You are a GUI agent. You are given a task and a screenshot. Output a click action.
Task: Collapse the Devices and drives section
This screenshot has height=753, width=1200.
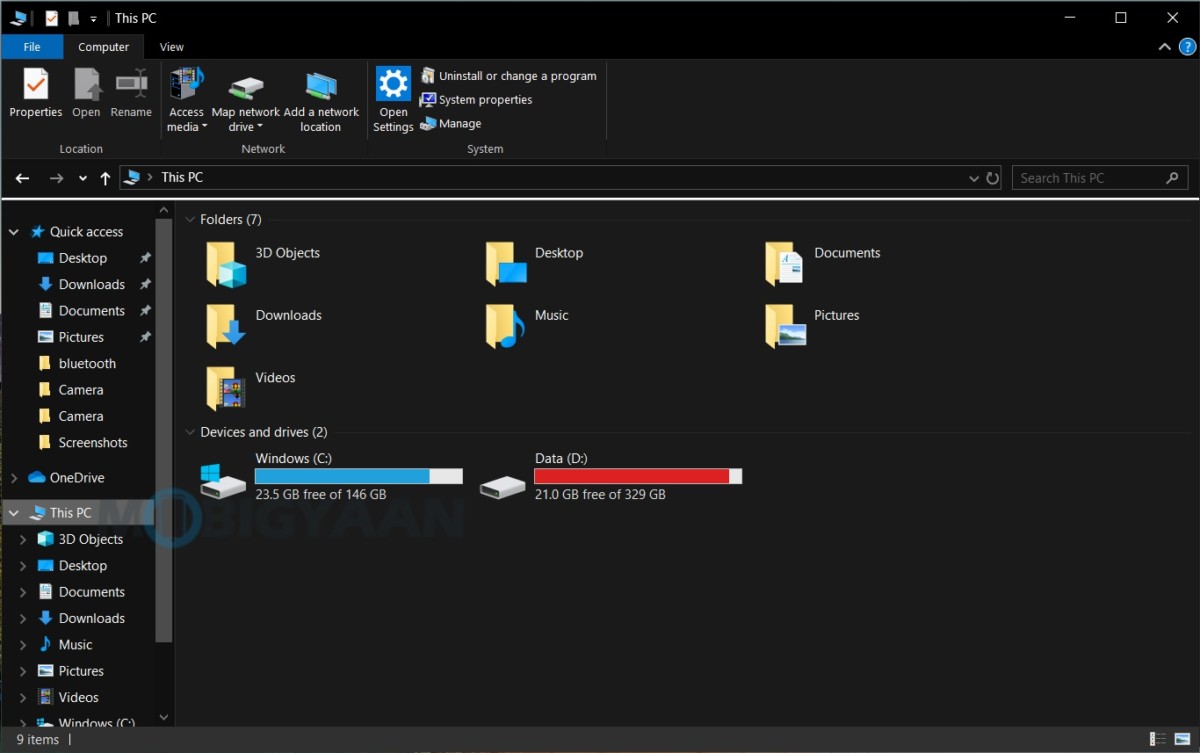coord(190,432)
